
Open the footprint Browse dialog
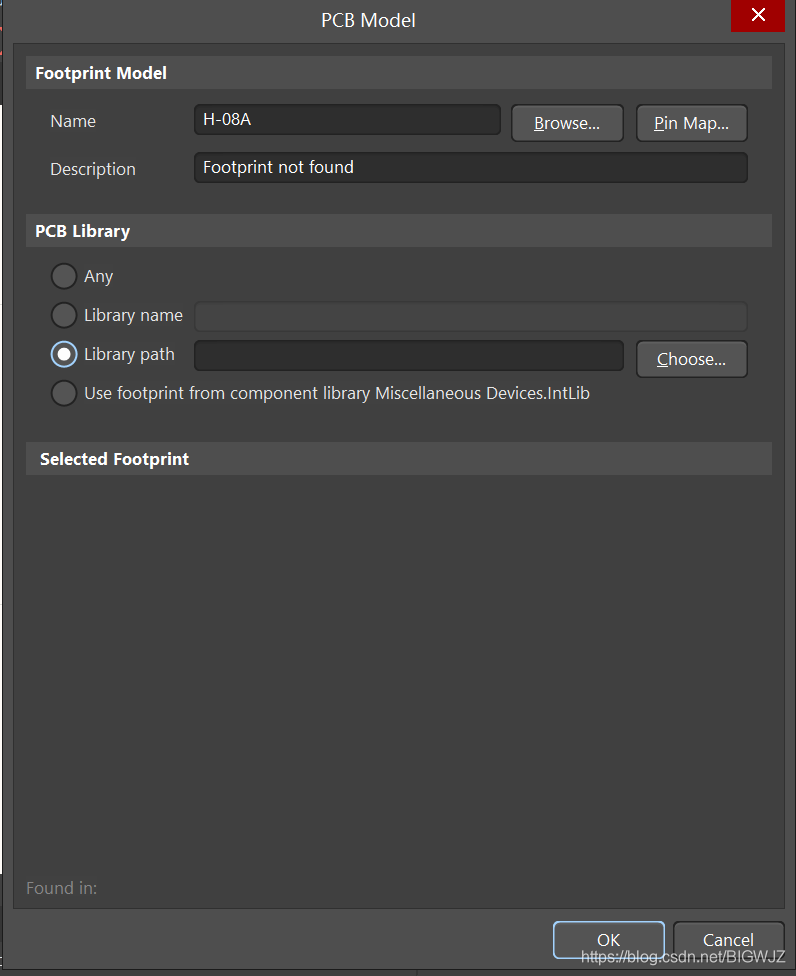[x=567, y=123]
